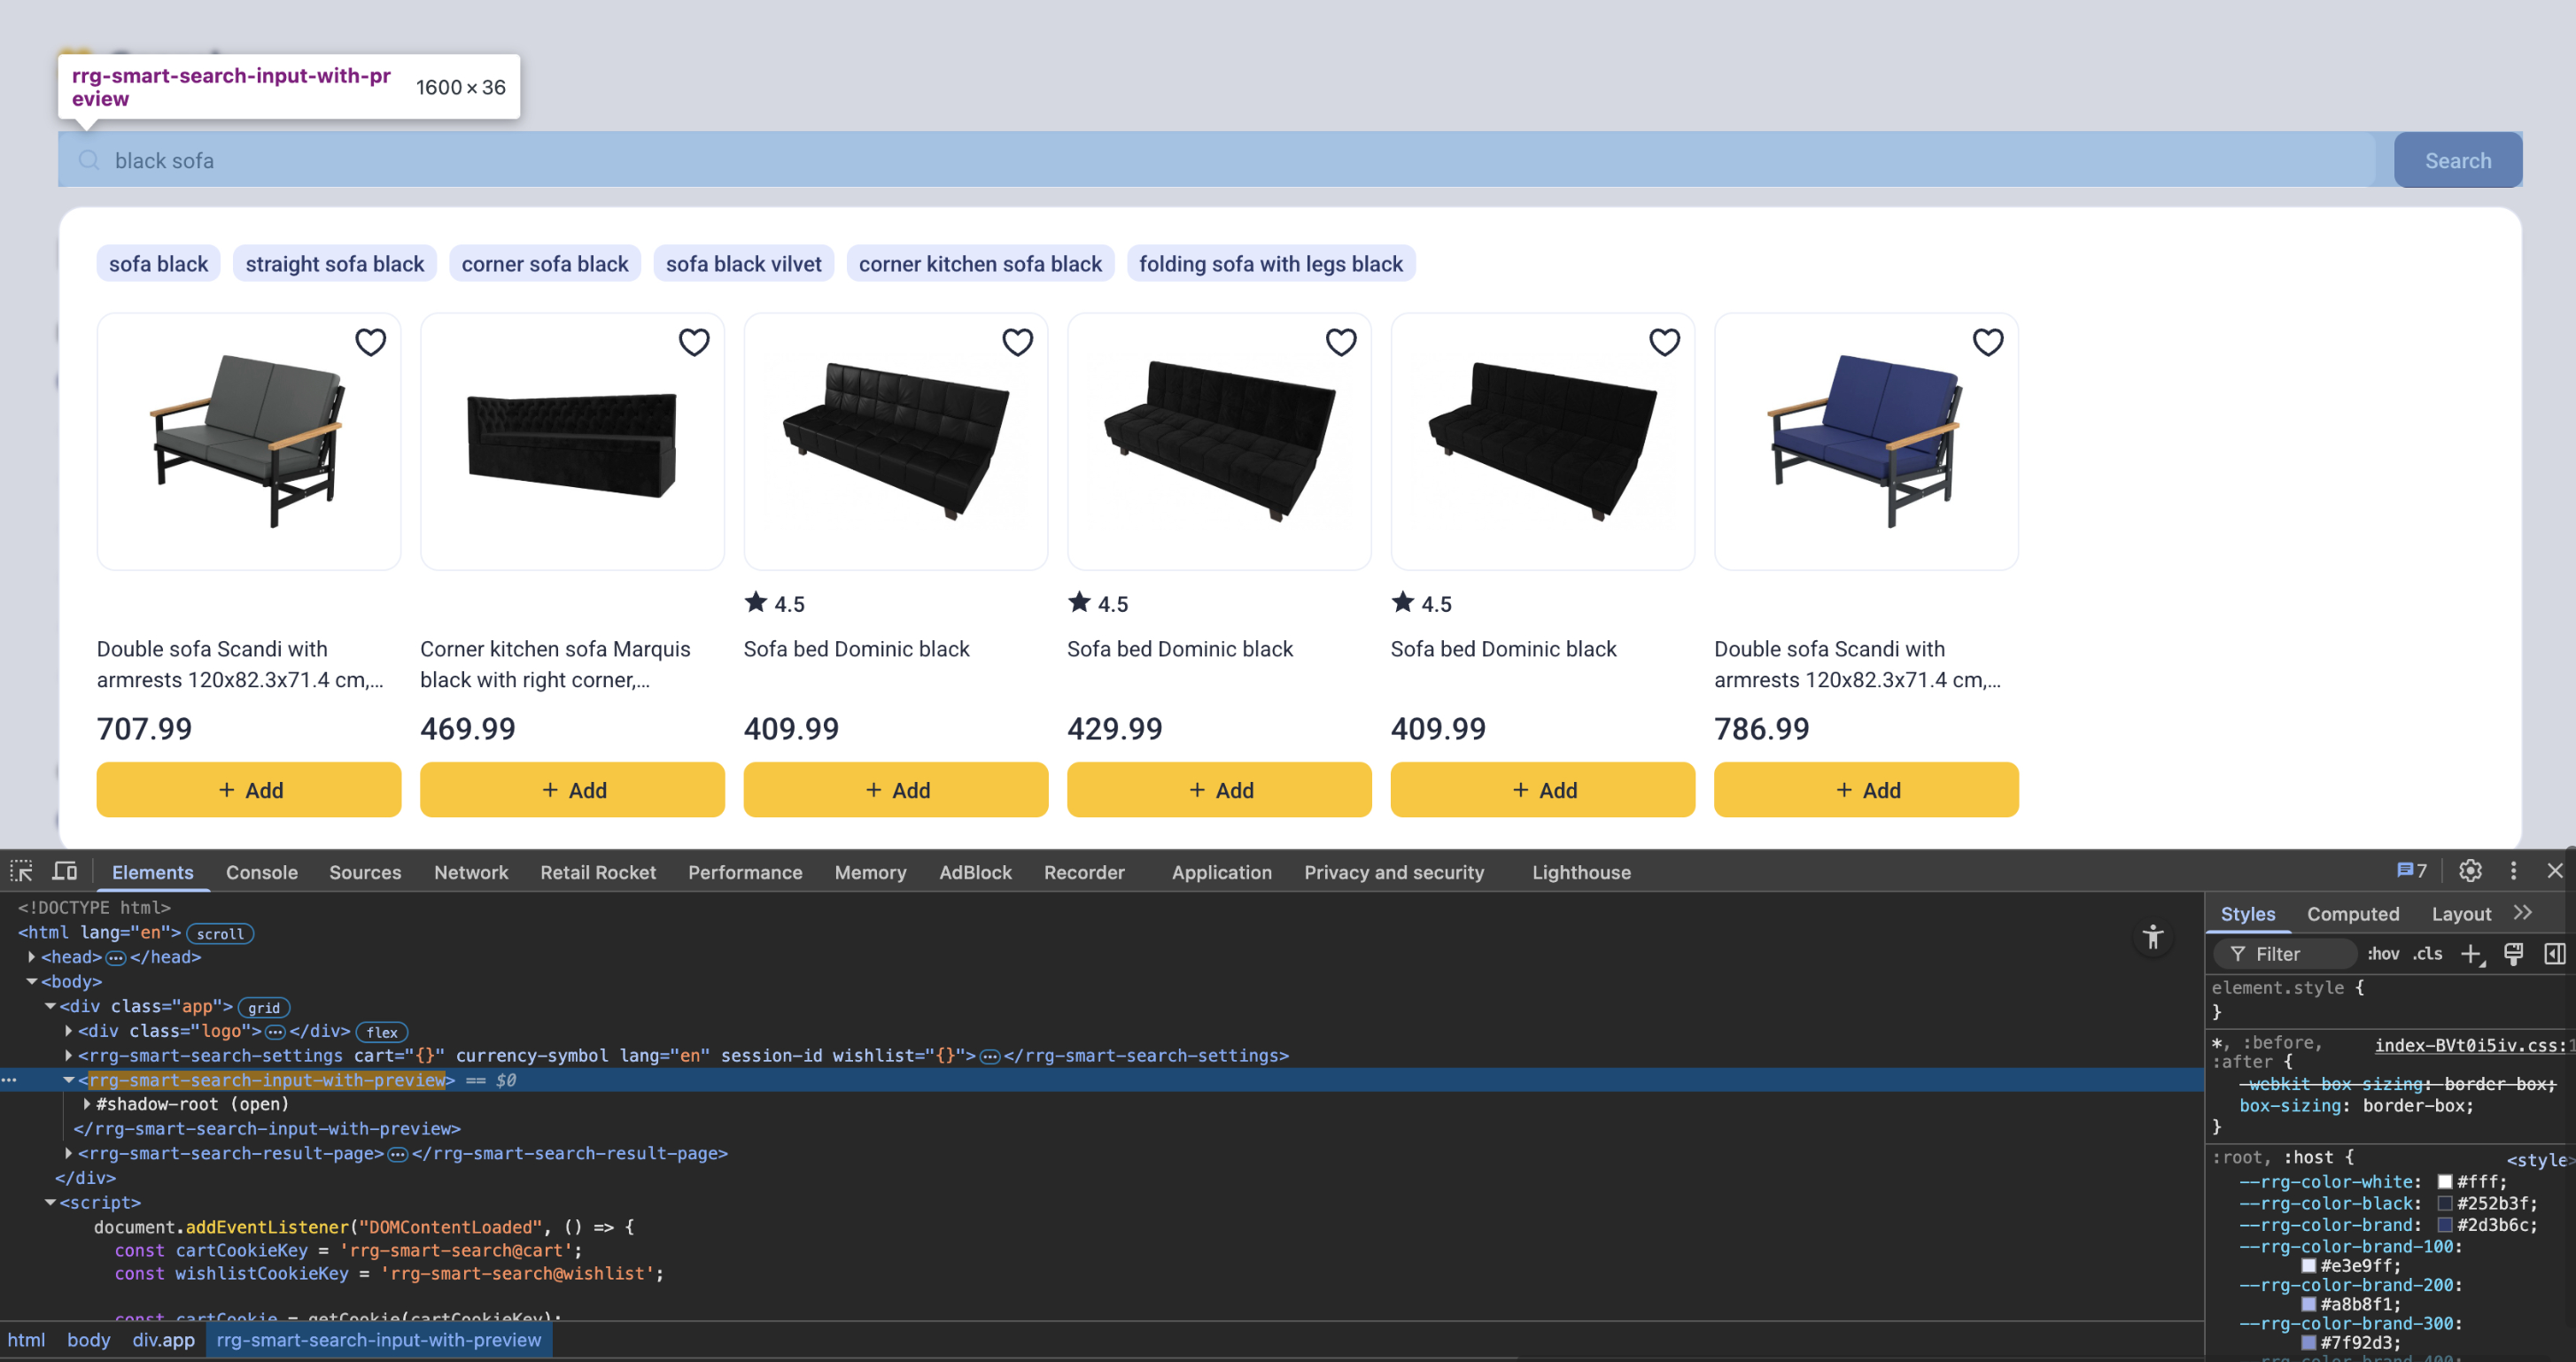Click the filter icon in the Styles panel
The image size is (2576, 1362).
click(2237, 954)
